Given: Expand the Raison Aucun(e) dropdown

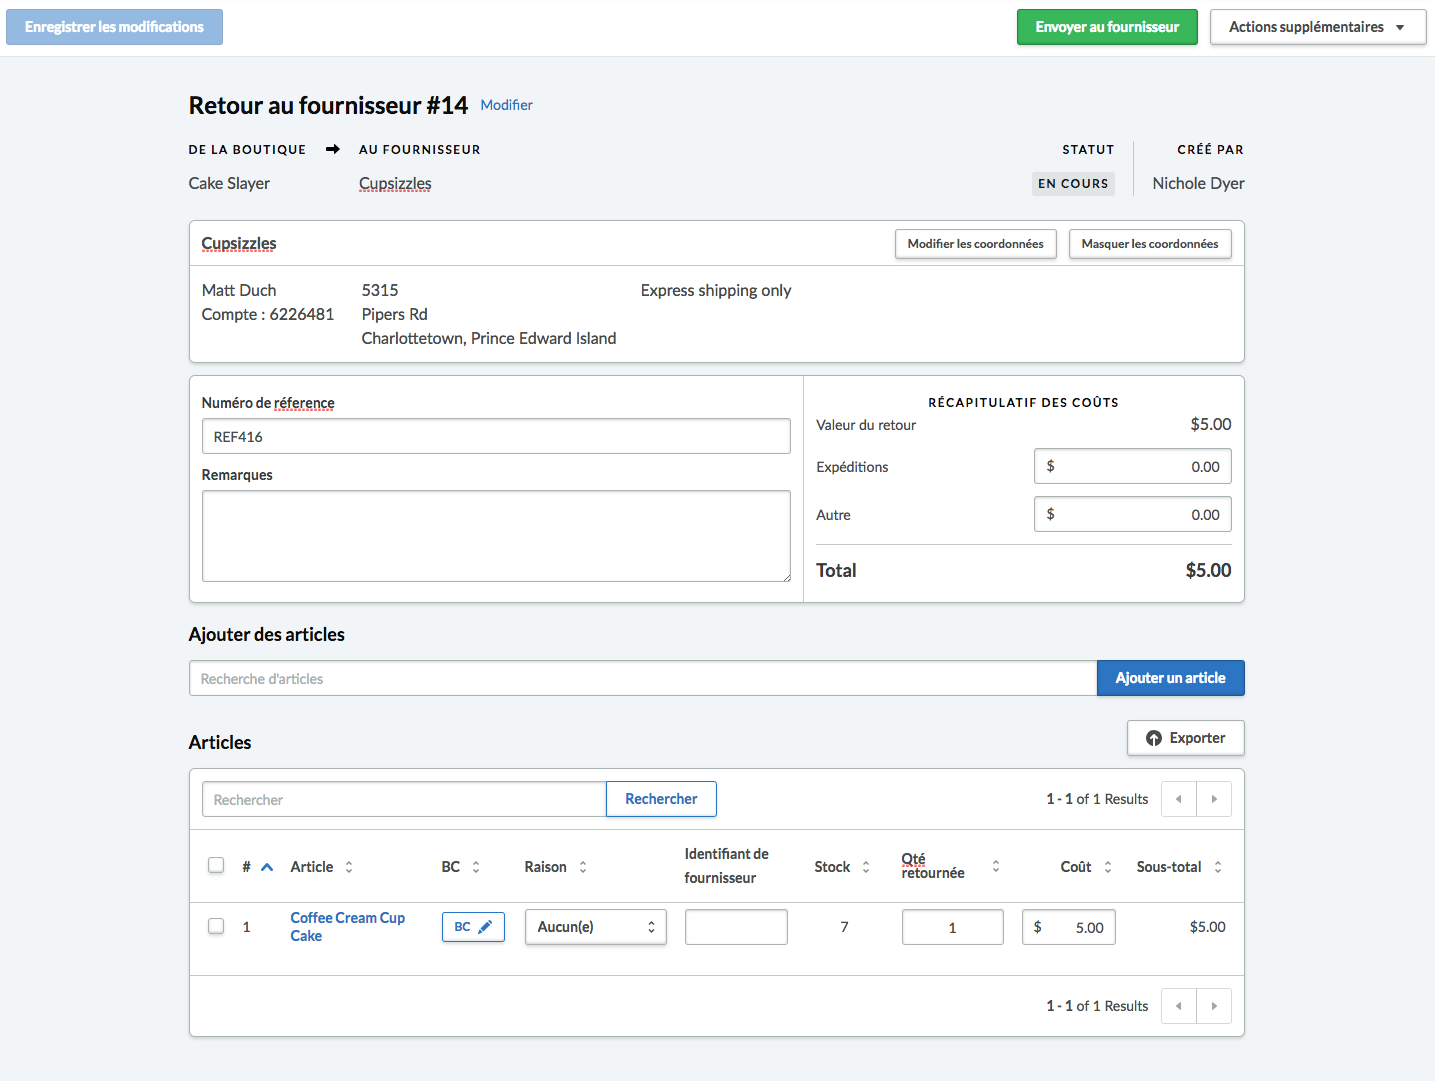Looking at the screenshot, I should tap(595, 927).
